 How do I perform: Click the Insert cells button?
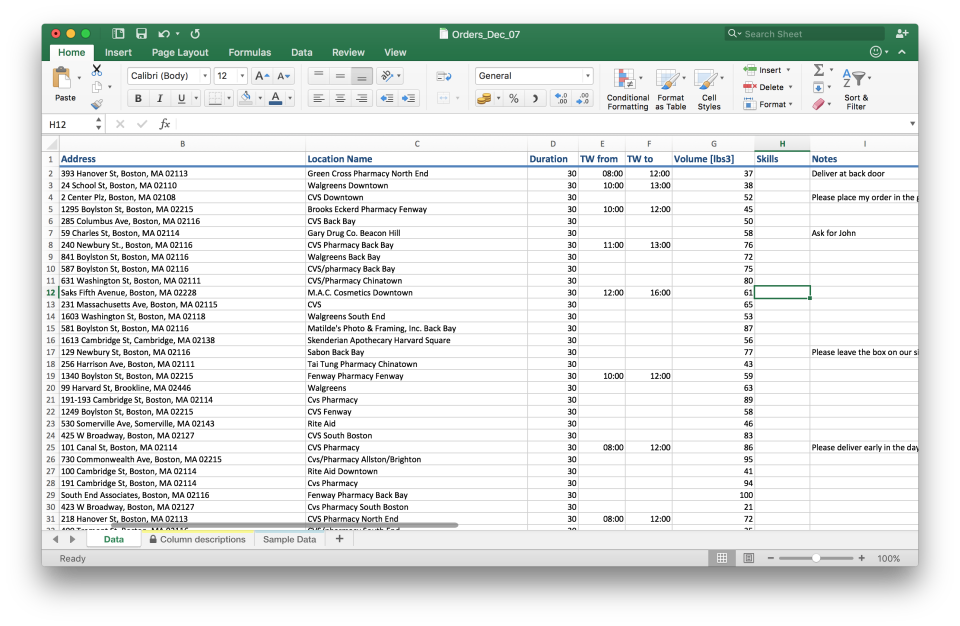pos(763,70)
